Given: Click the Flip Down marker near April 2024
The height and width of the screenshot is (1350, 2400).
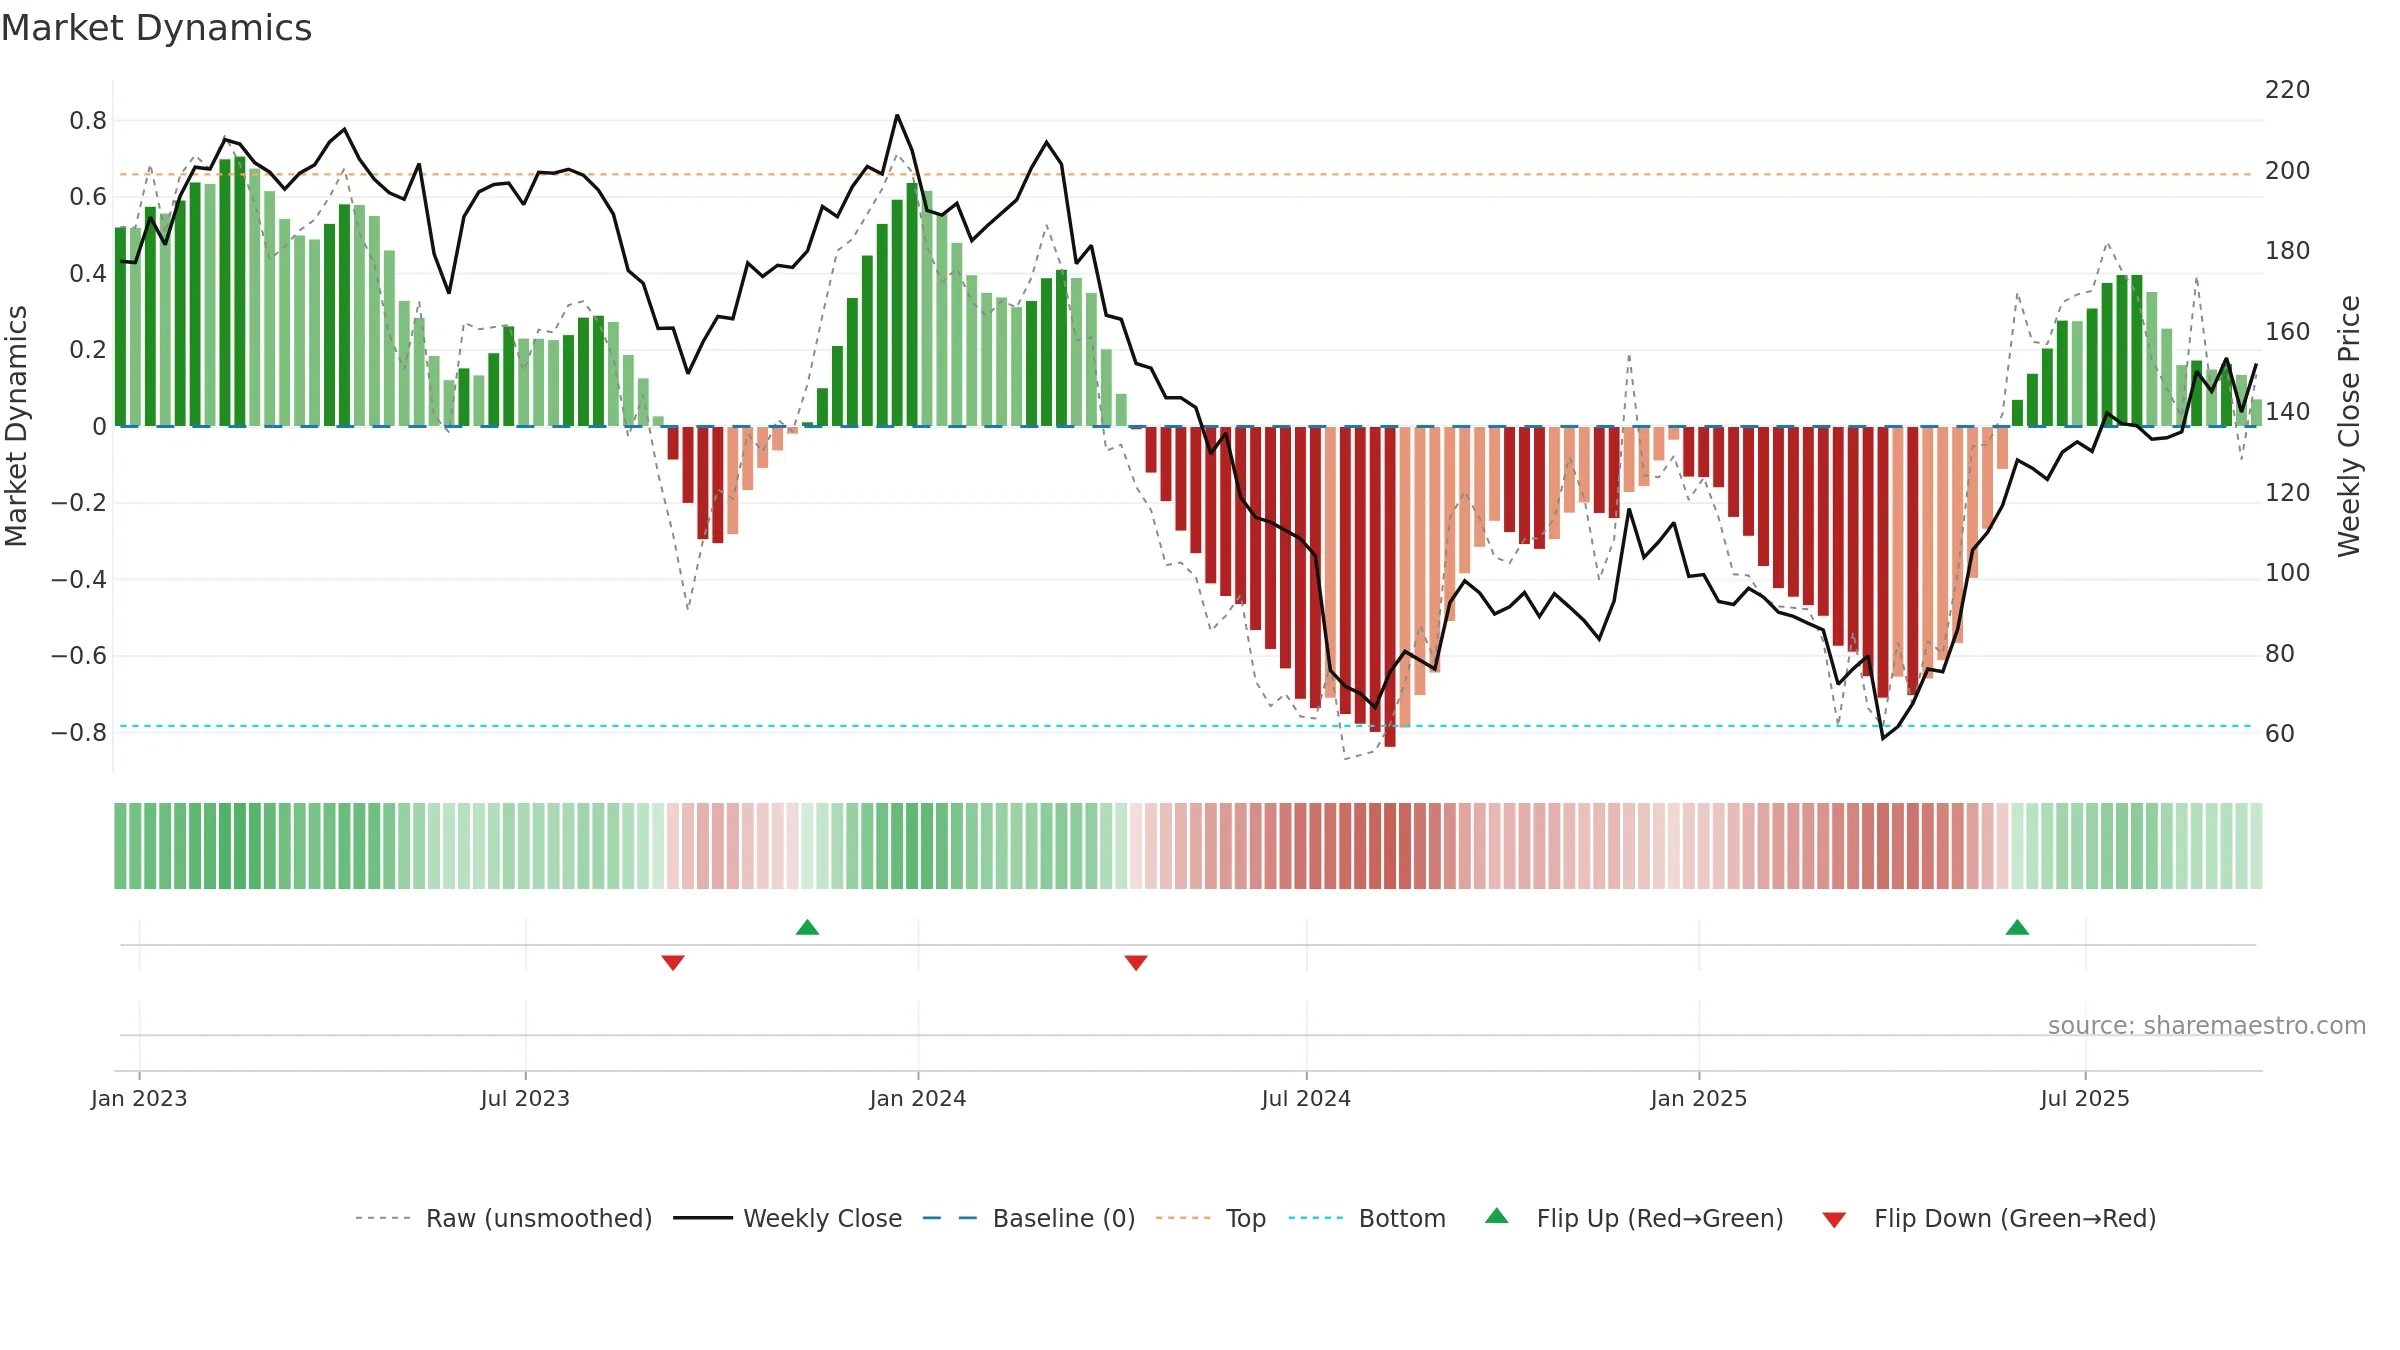Looking at the screenshot, I should (1136, 962).
